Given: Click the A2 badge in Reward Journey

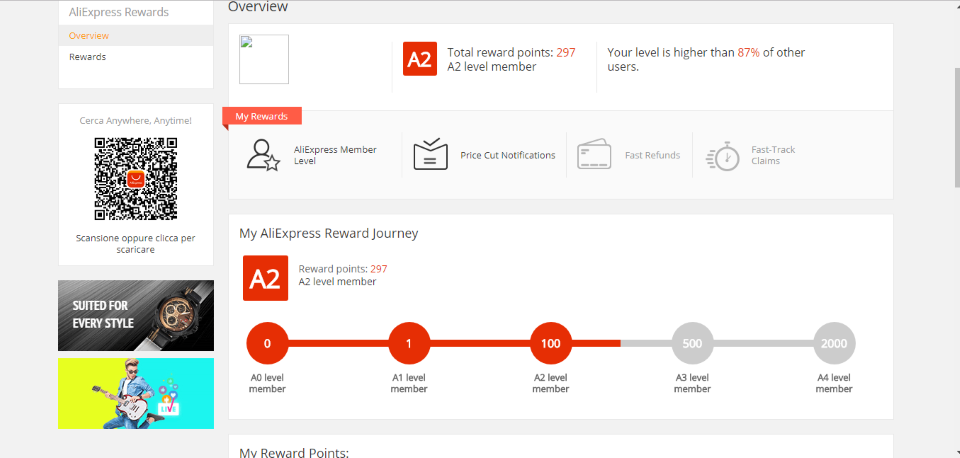Looking at the screenshot, I should coord(265,278).
